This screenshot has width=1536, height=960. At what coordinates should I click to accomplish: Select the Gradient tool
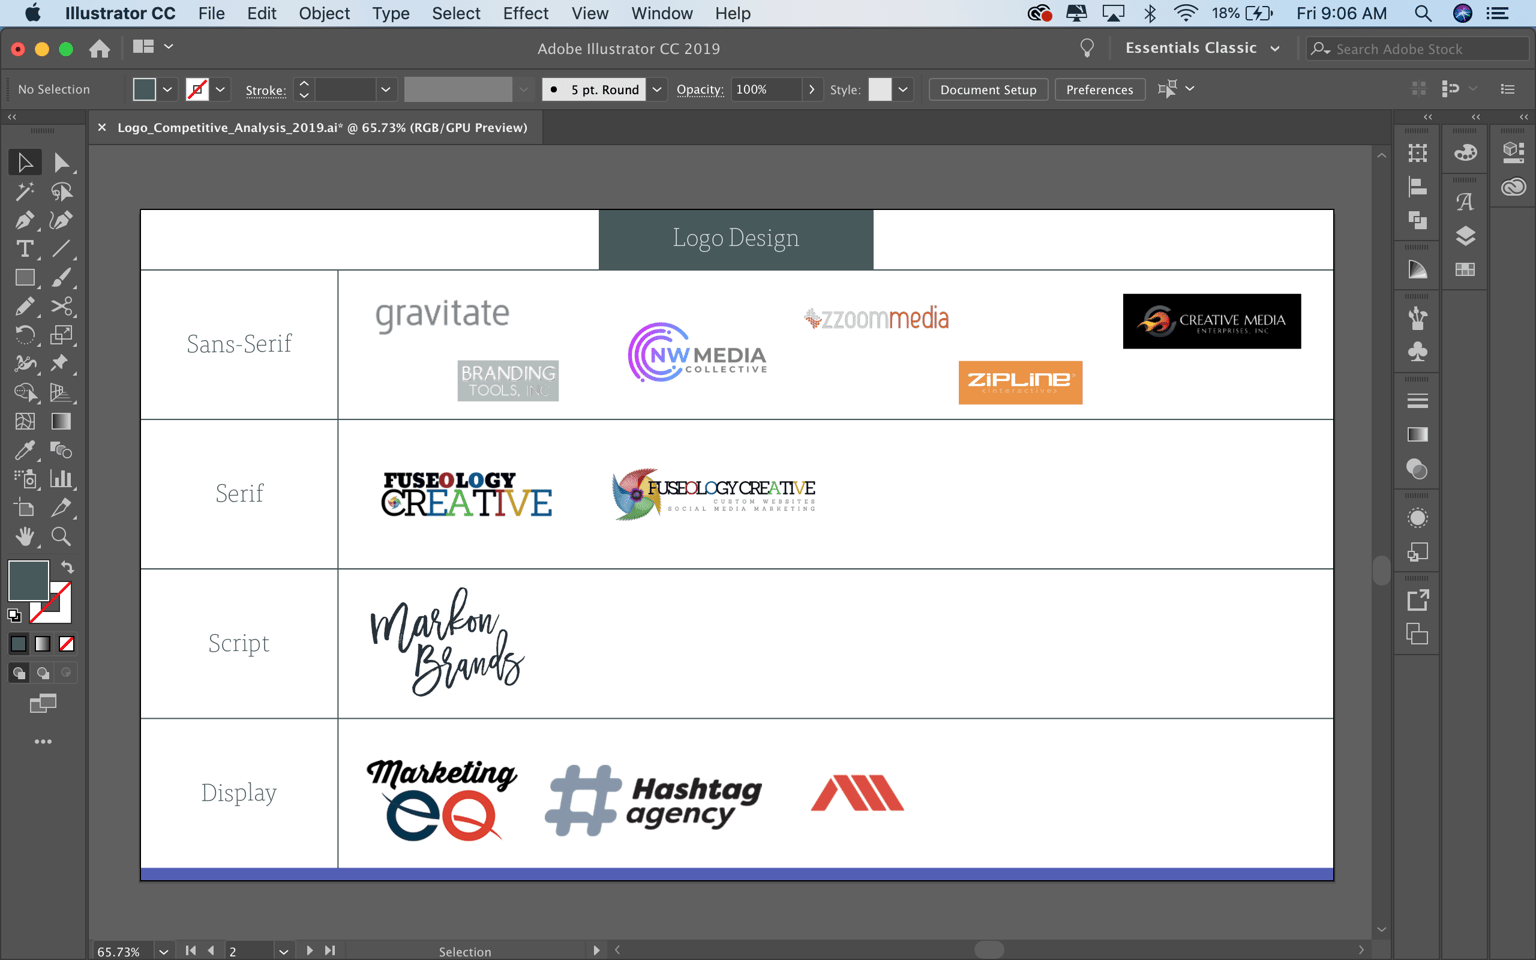pos(61,422)
